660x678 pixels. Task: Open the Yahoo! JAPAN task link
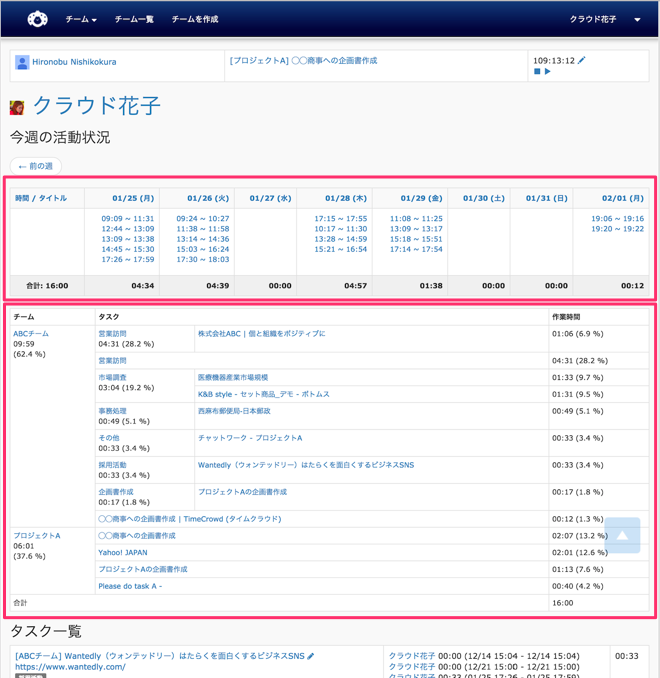pyautogui.click(x=122, y=552)
